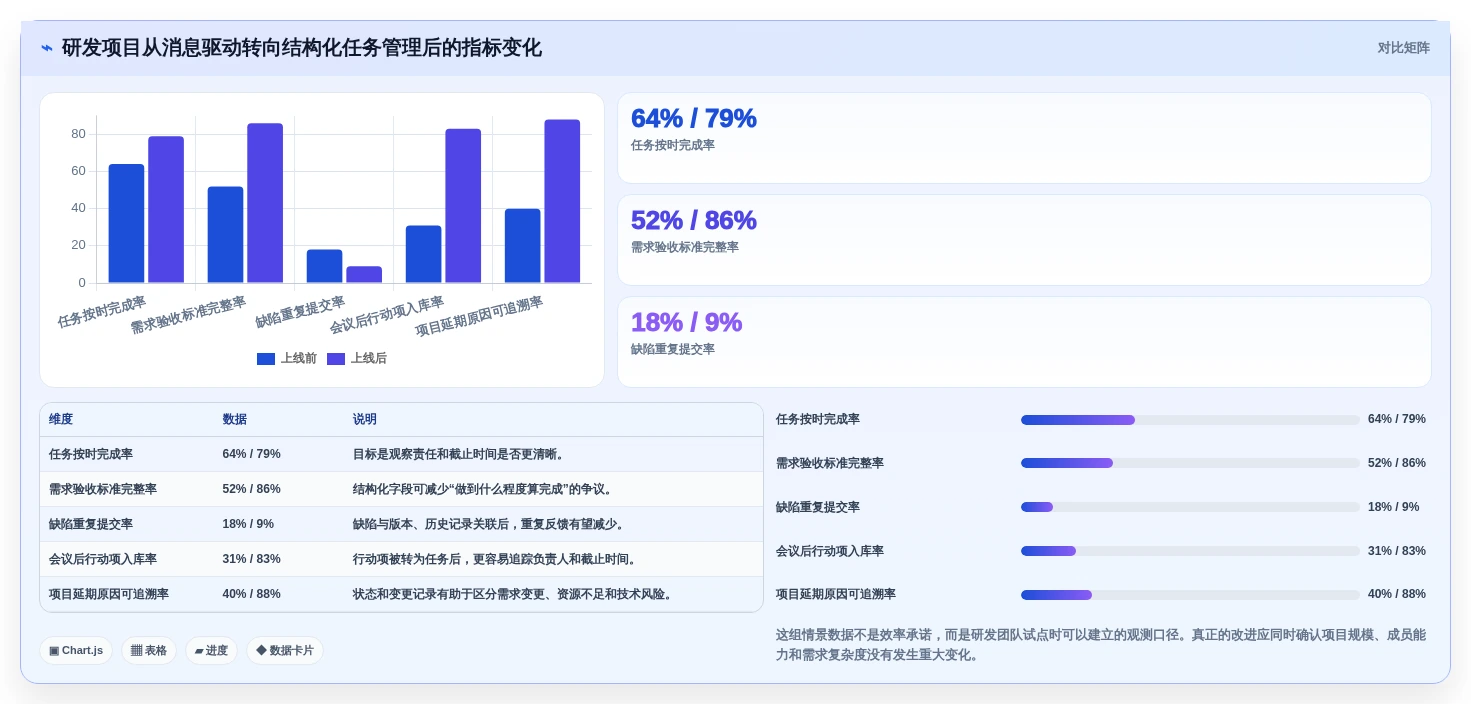Click the 上线后 bar for 项目延期原因可追溯率

562,201
